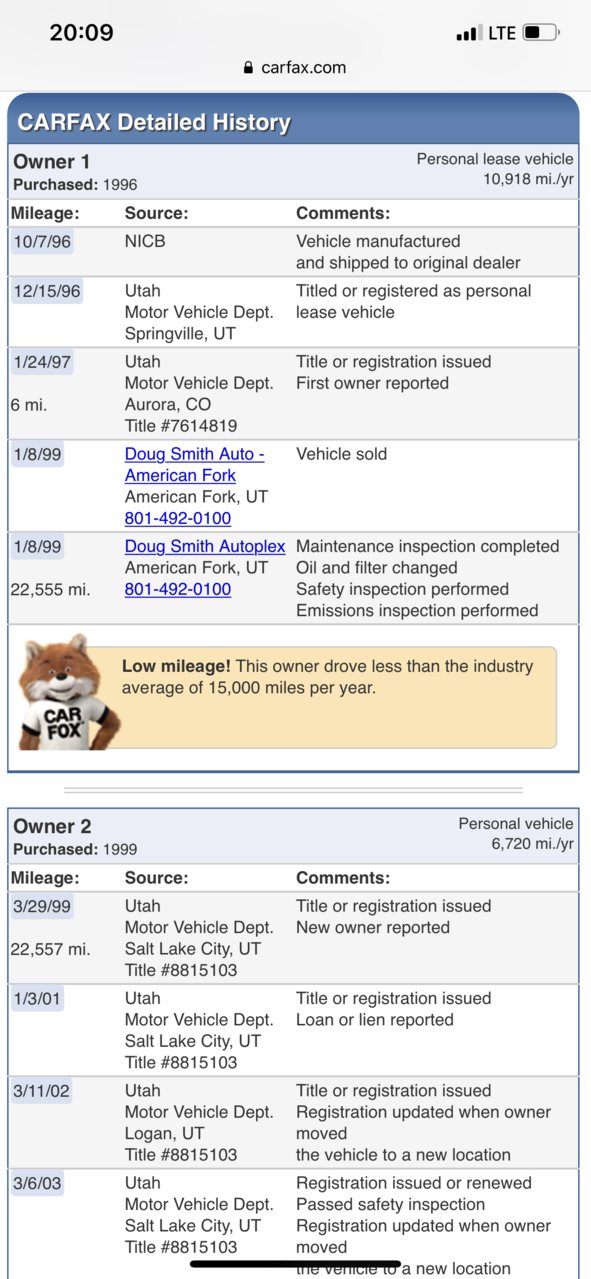Call 801-492-0100 under Doug Smith Autoplex

coord(178,589)
